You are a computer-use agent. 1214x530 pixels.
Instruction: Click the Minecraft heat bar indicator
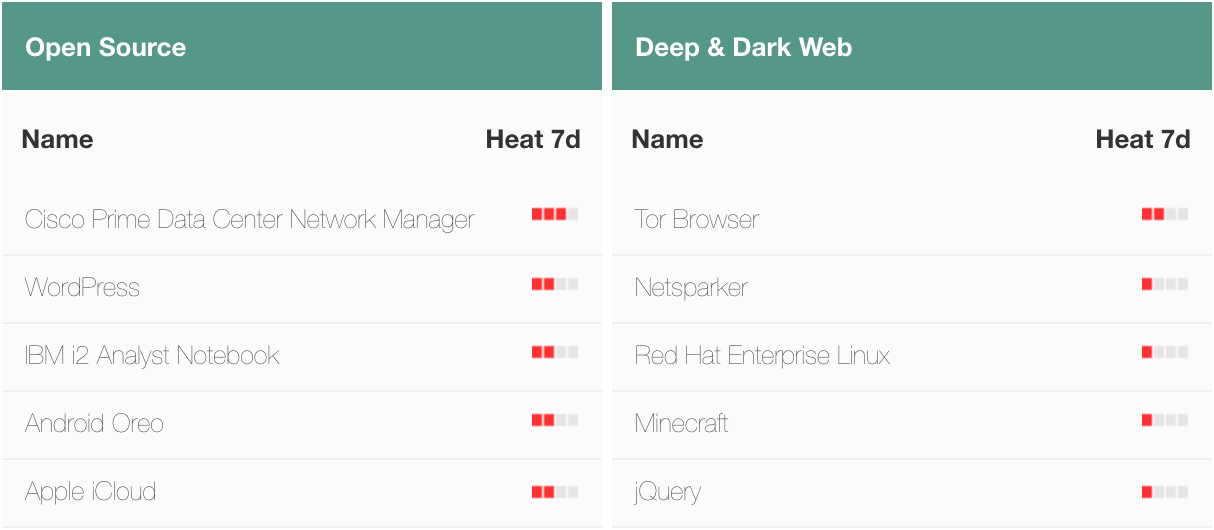[x=1165, y=420]
